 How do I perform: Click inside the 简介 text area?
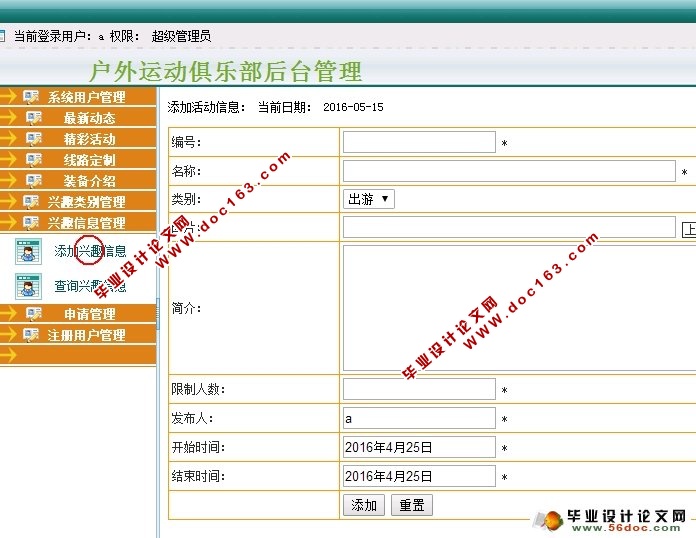coord(519,308)
